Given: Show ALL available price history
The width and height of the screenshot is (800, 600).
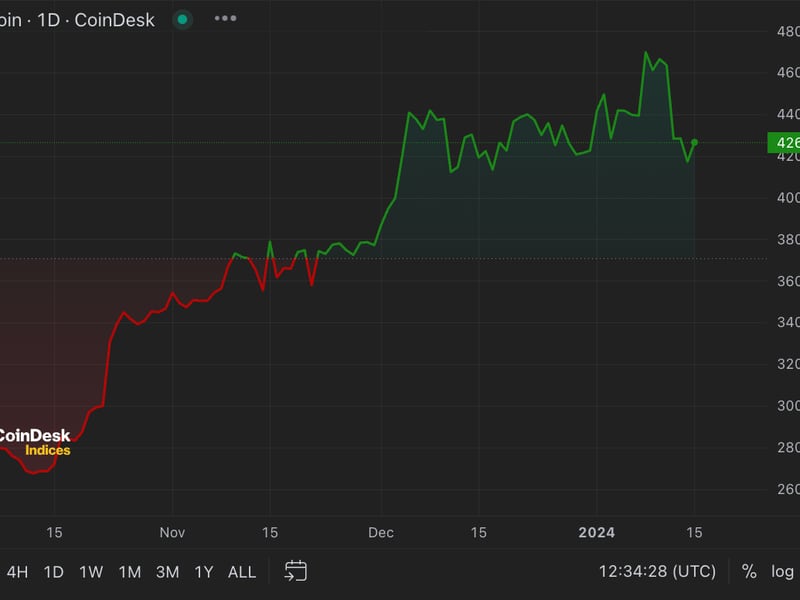Looking at the screenshot, I should pyautogui.click(x=242, y=572).
